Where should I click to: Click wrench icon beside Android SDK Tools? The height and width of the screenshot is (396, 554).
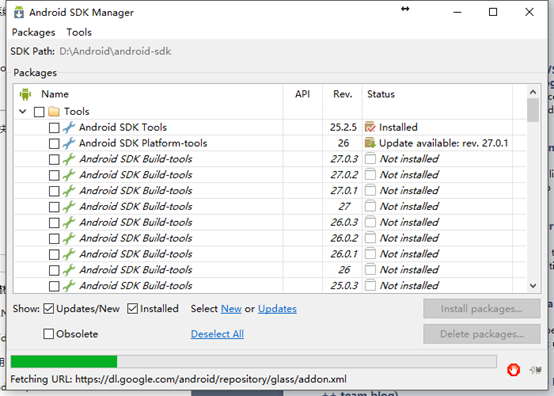[x=69, y=127]
